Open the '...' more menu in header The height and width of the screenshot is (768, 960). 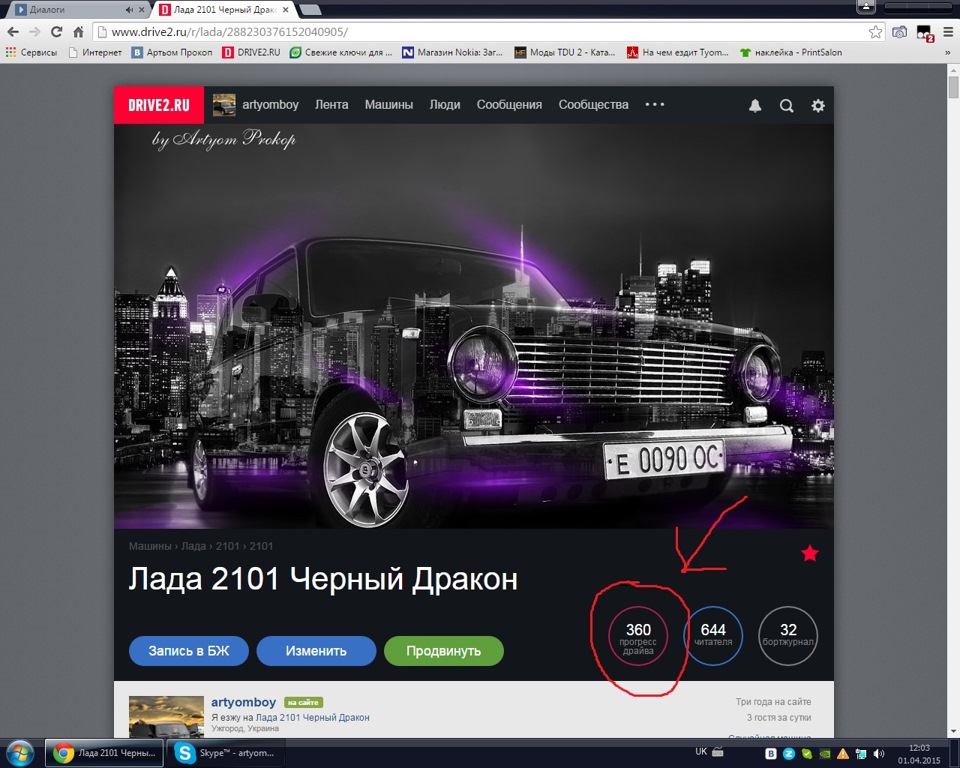click(x=655, y=104)
